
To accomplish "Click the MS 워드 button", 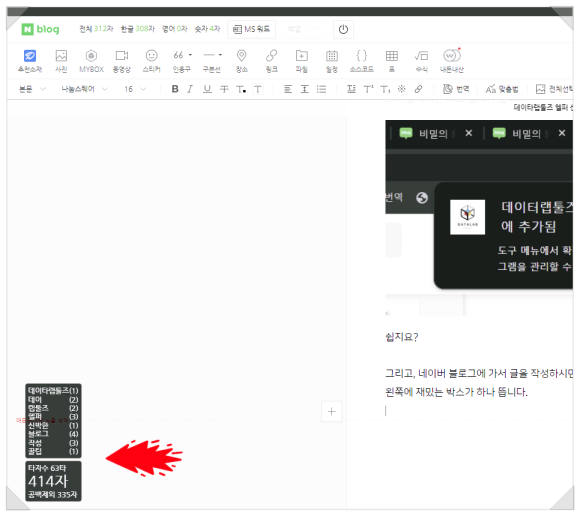I will point(252,29).
